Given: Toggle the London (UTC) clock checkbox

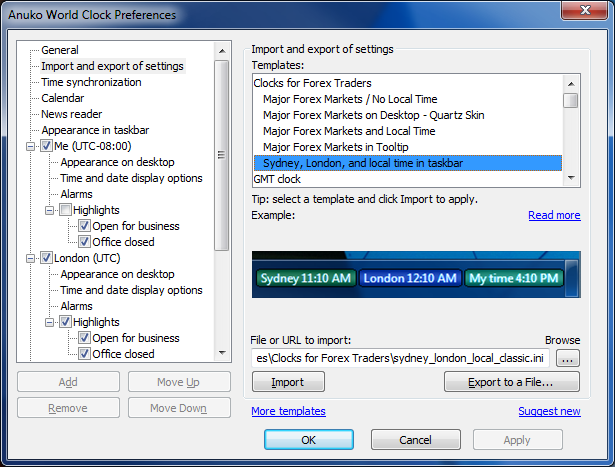Looking at the screenshot, I should (x=46, y=258).
